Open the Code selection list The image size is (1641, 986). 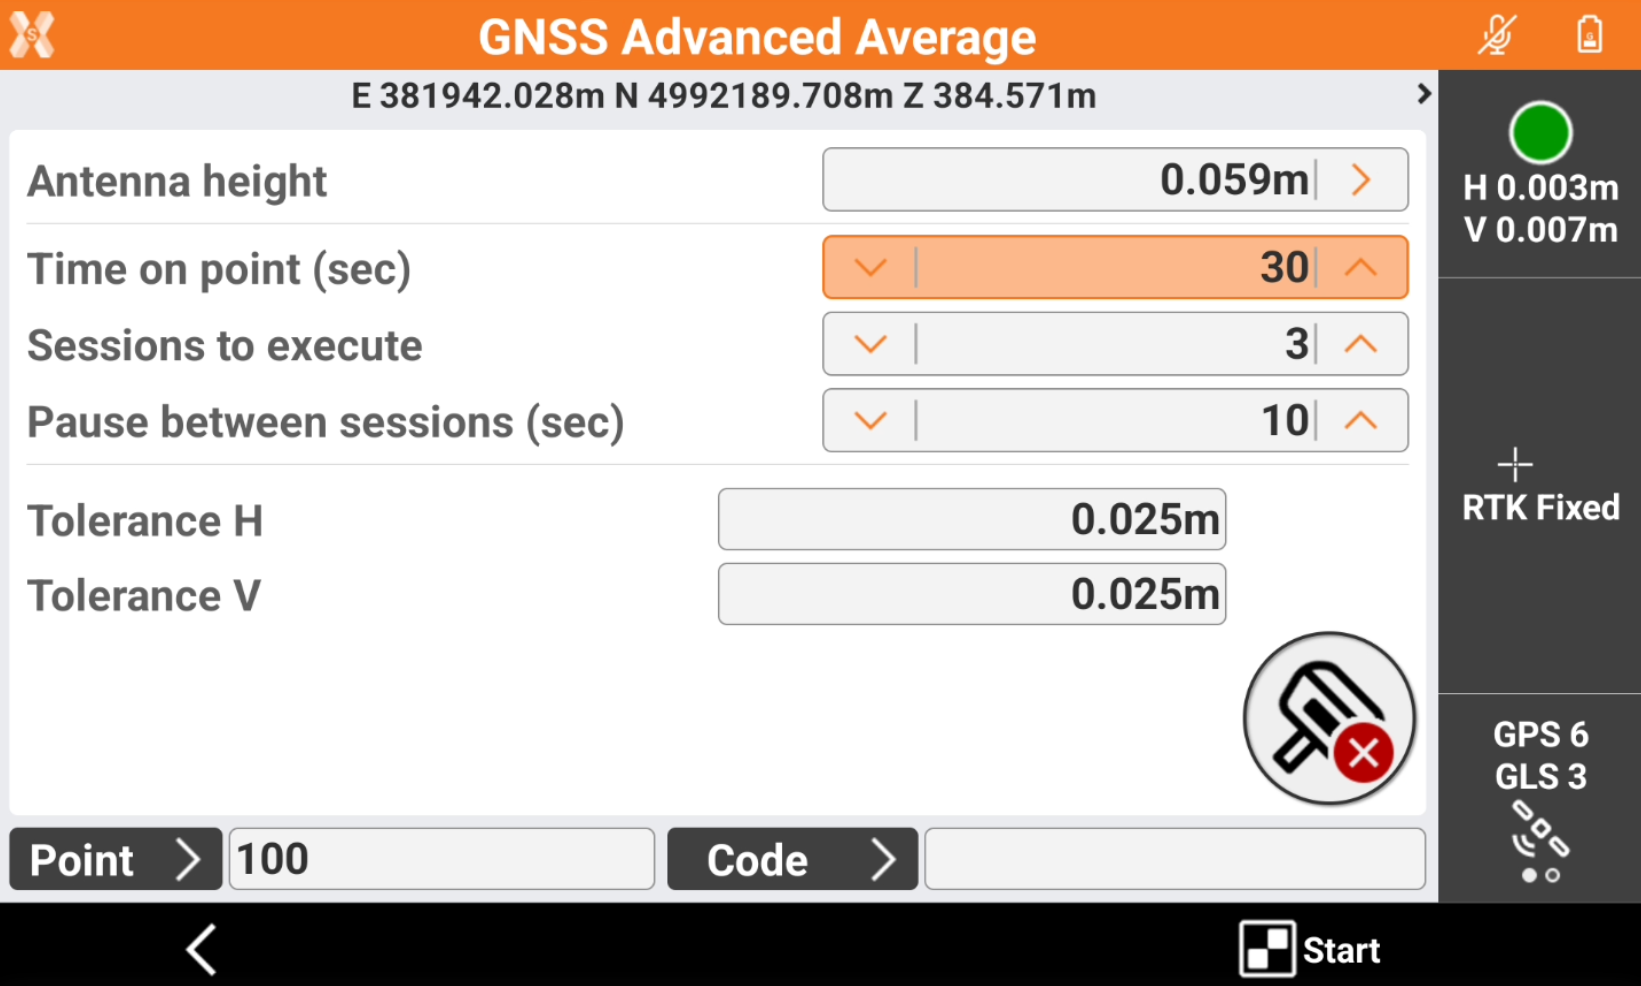[x=792, y=859]
